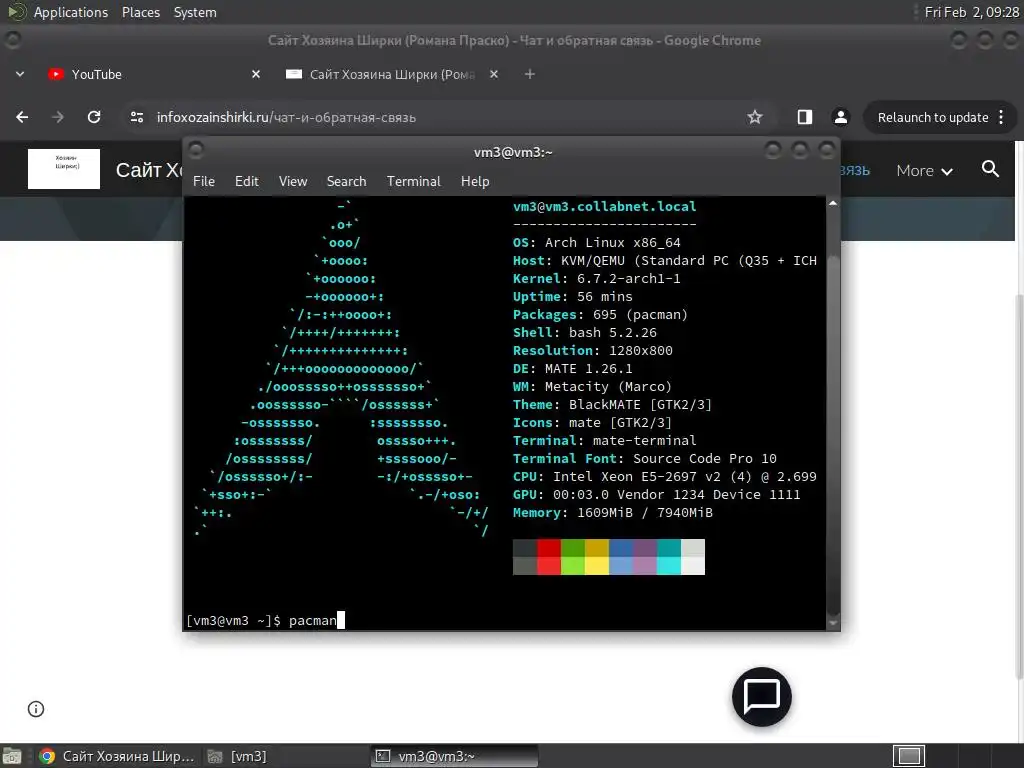Click the Packages: 695 (pacman) line
Screen dimensions: 1024x768
pyautogui.click(x=600, y=315)
